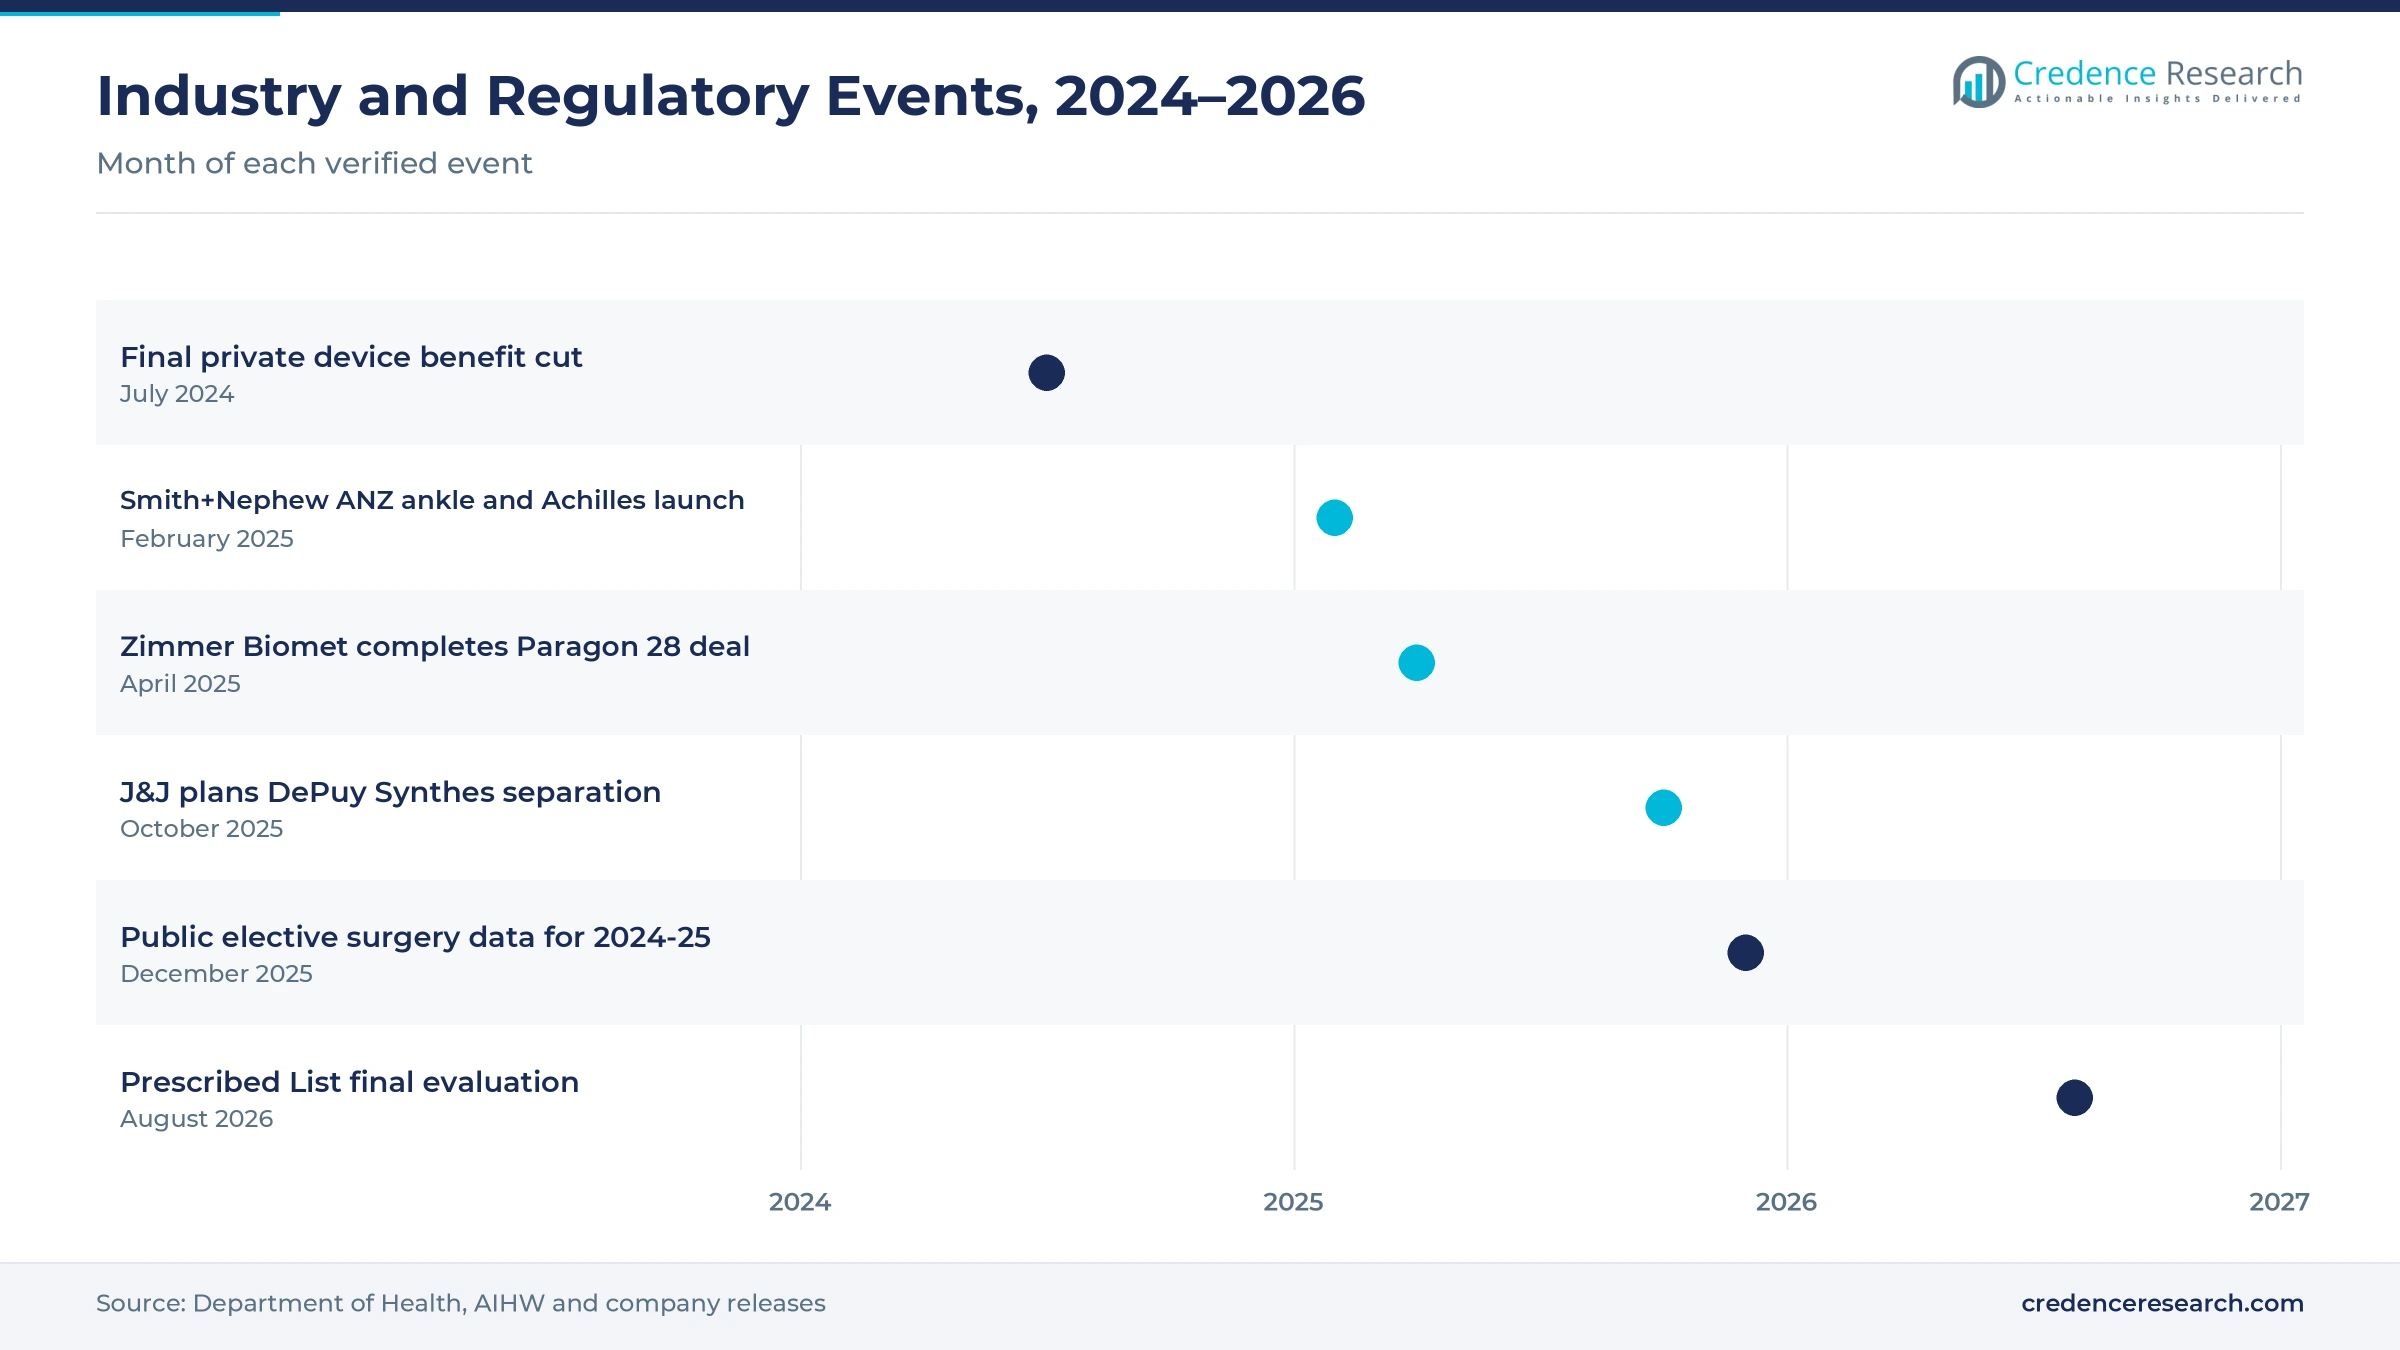Click the chart title 'Industry and Regulatory Events'
2400x1350 pixels.
730,96
